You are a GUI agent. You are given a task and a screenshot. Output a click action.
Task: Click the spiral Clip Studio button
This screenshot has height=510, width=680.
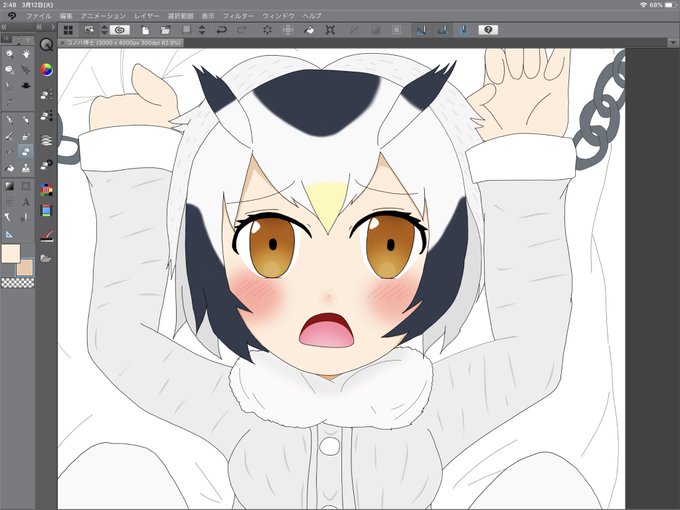(x=120, y=30)
